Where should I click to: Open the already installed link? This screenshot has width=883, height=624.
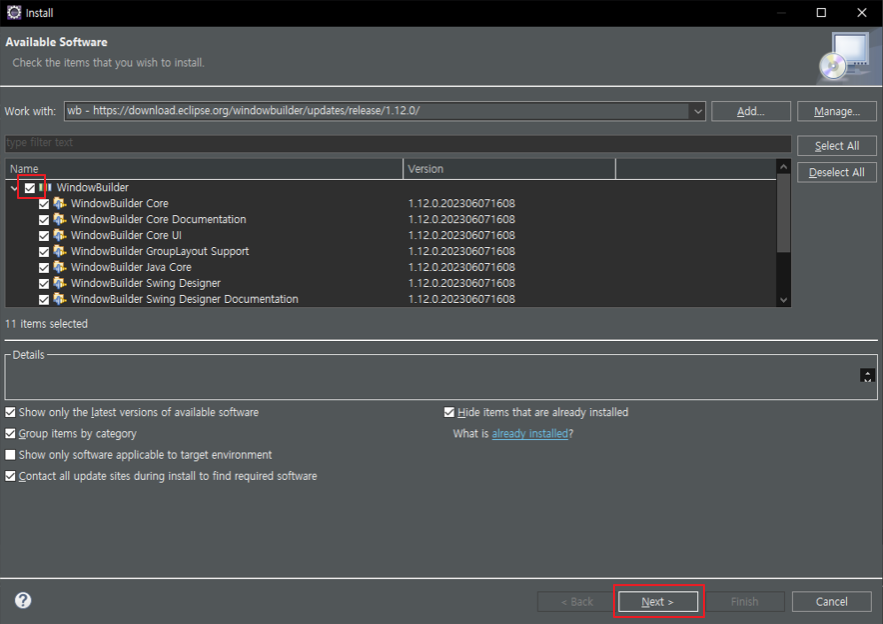(530, 434)
